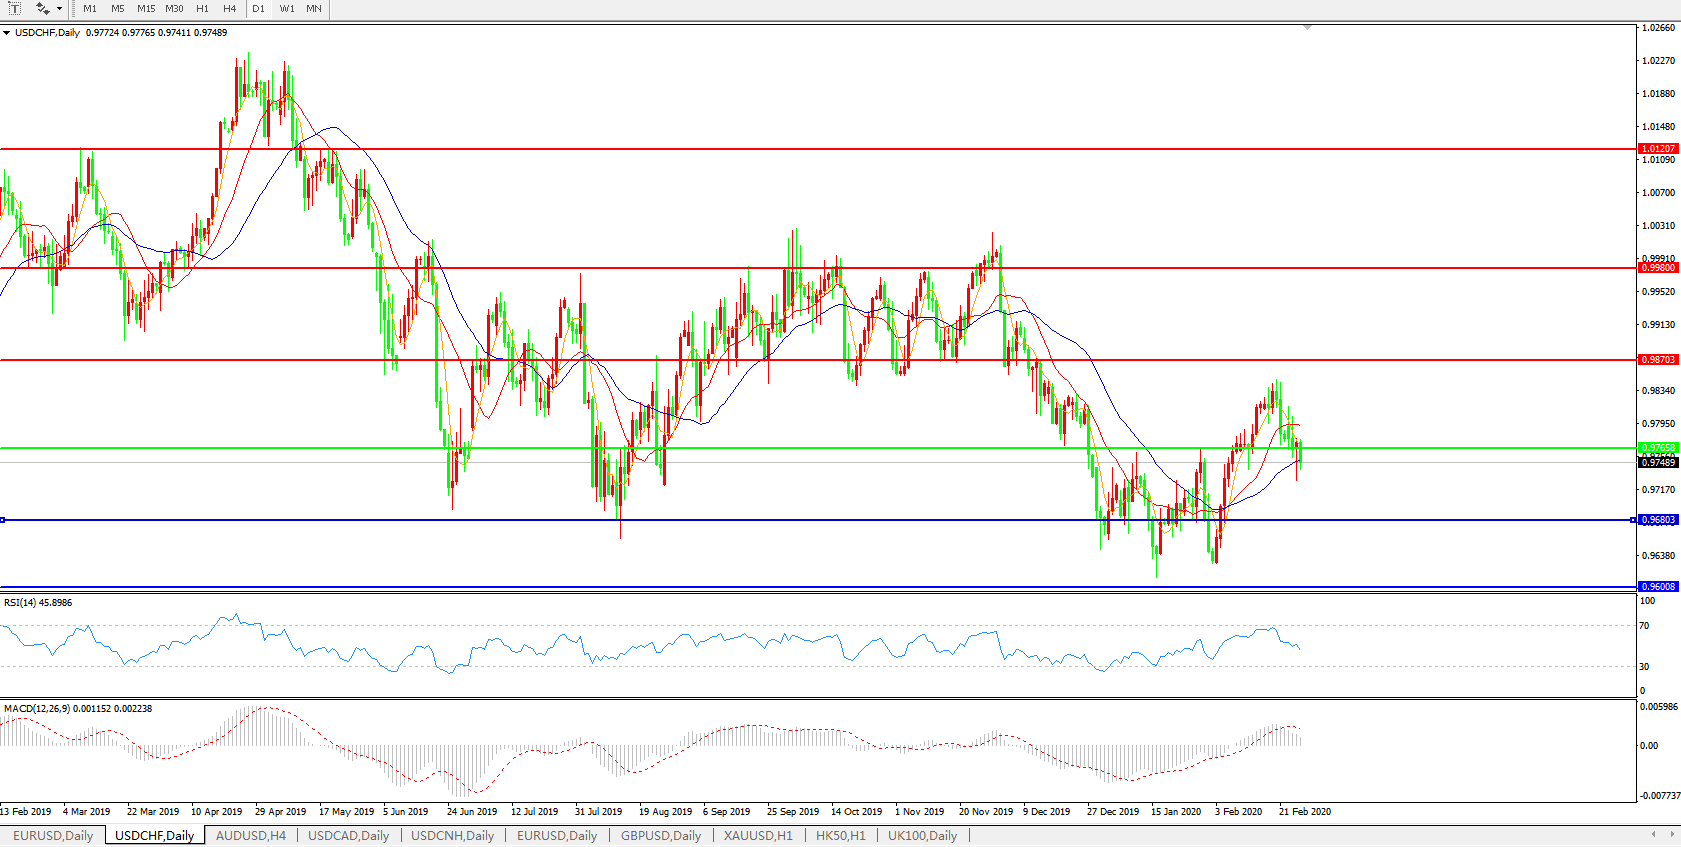This screenshot has height=847, width=1681.
Task: Select the text label tool icon
Action: click(14, 8)
